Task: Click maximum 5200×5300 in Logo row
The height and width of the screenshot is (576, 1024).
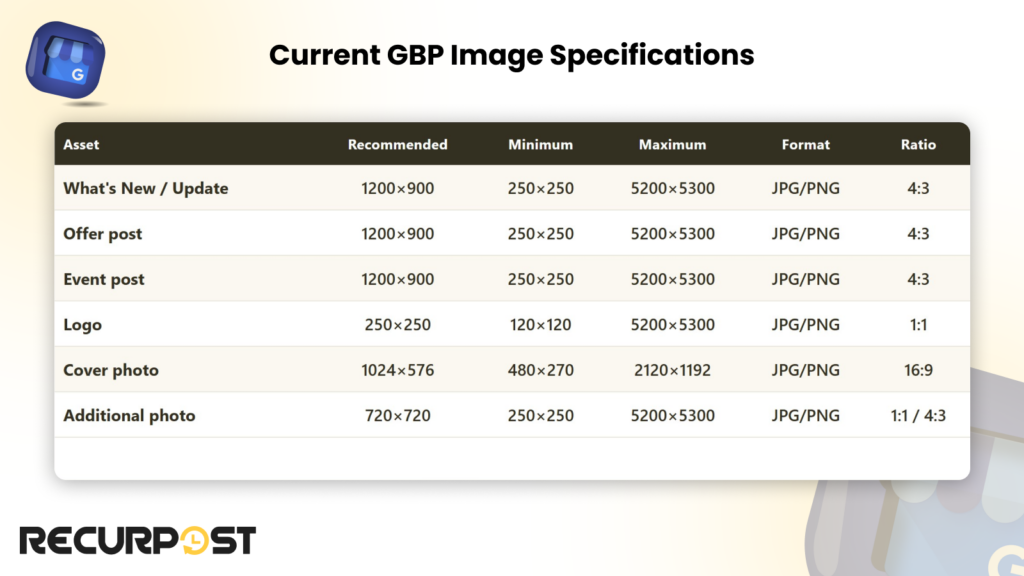Action: [672, 325]
